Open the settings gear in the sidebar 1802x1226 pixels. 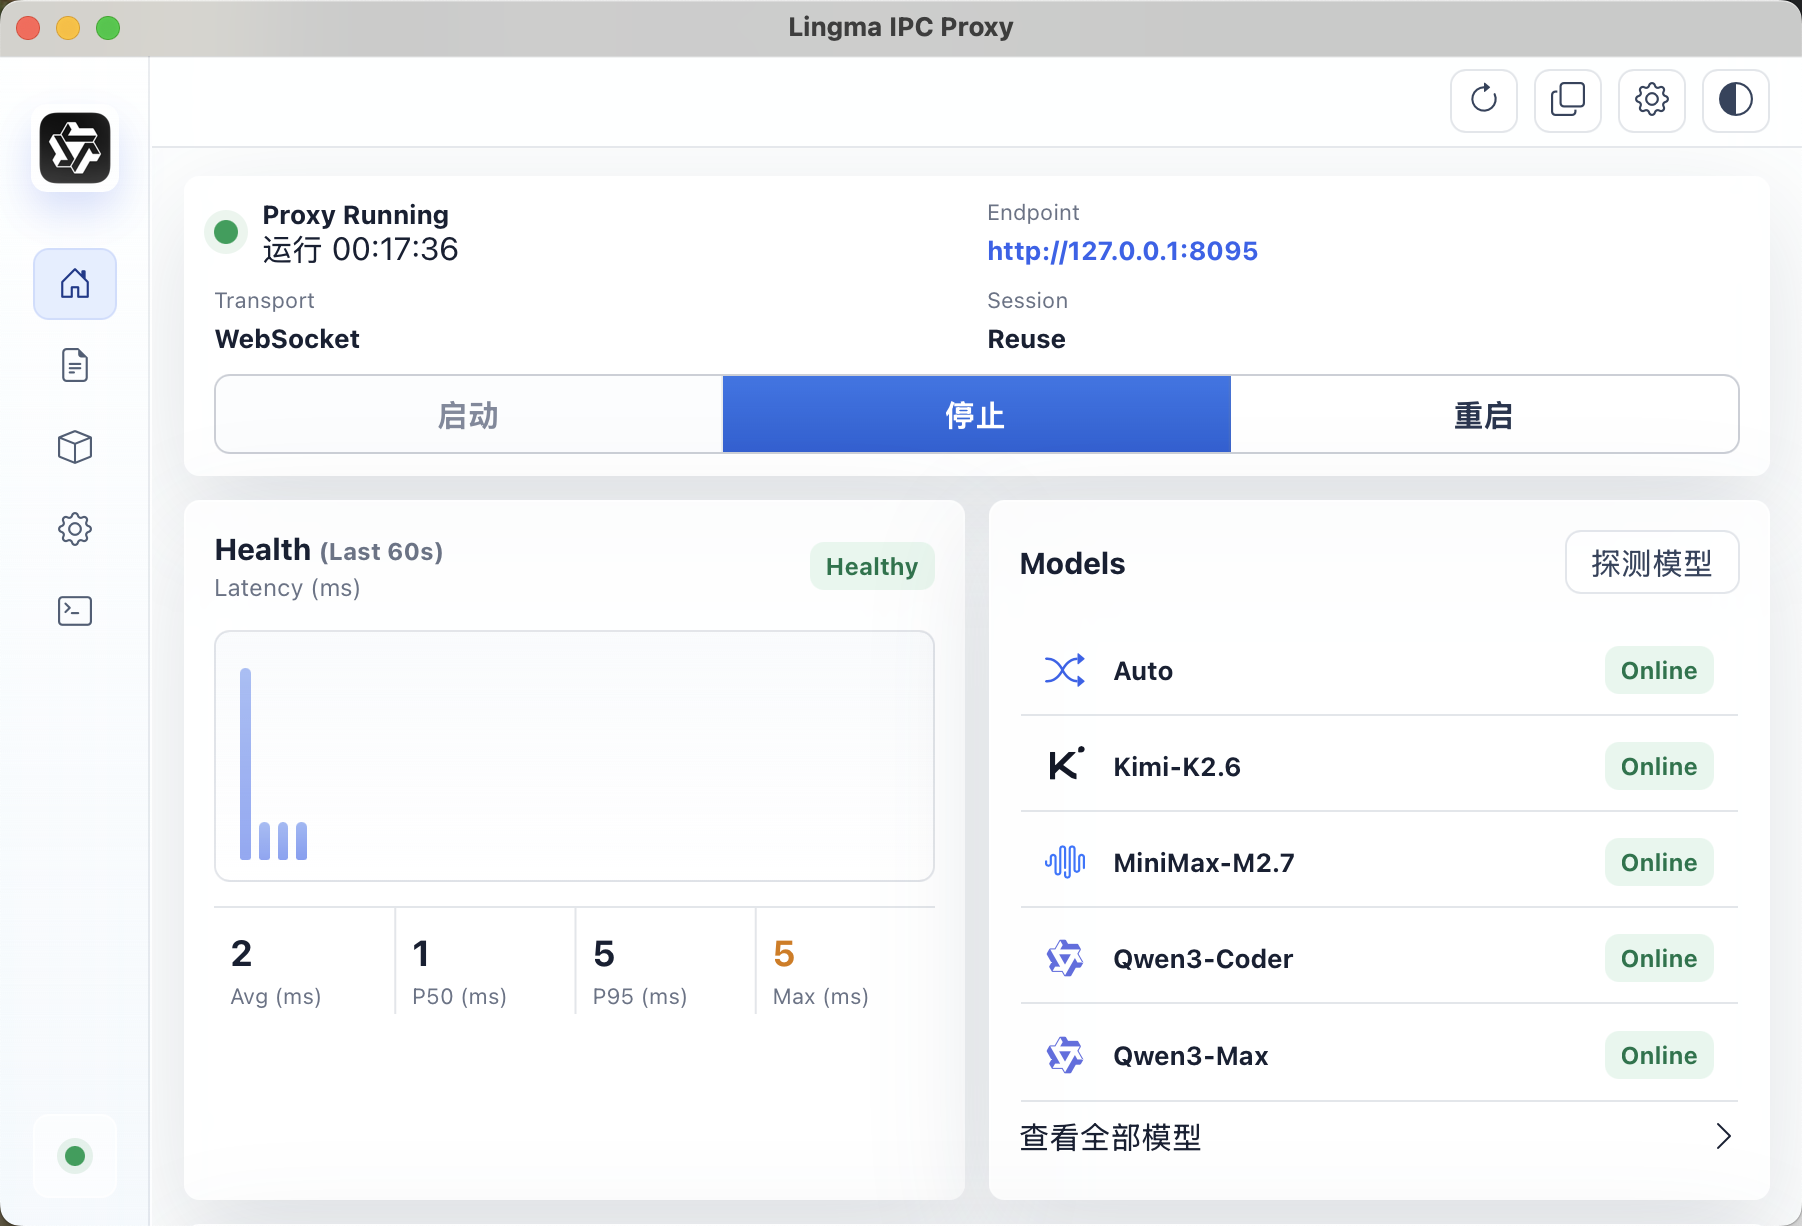pyautogui.click(x=75, y=529)
